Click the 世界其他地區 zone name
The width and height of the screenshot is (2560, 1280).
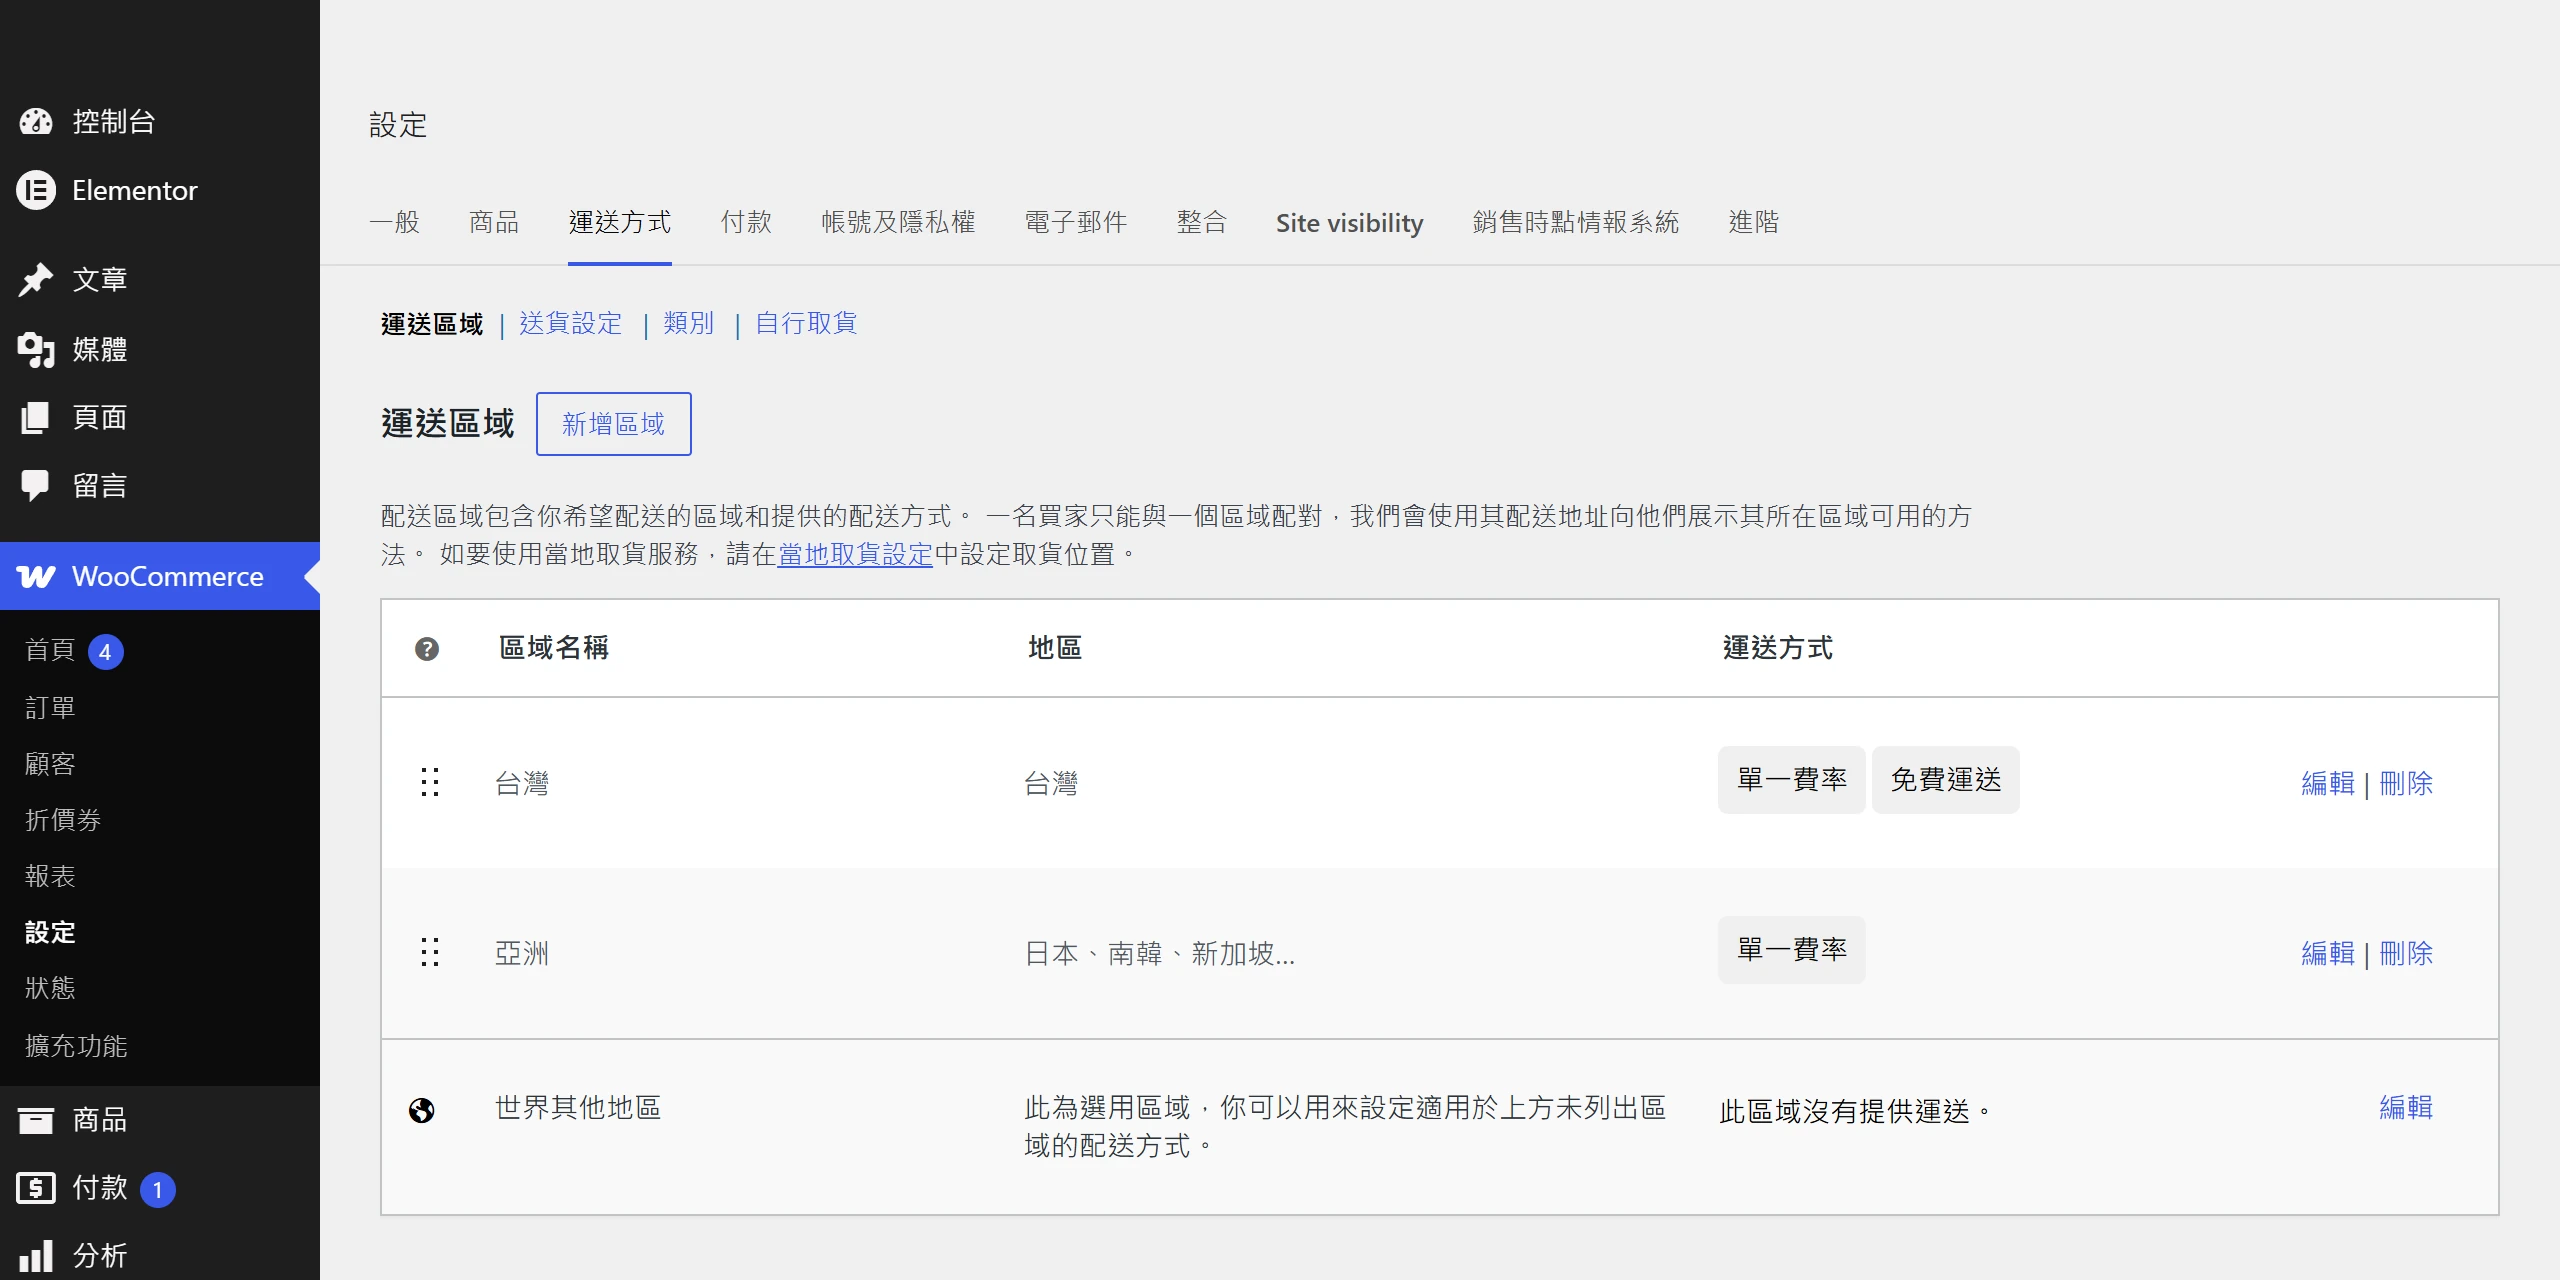[578, 1108]
